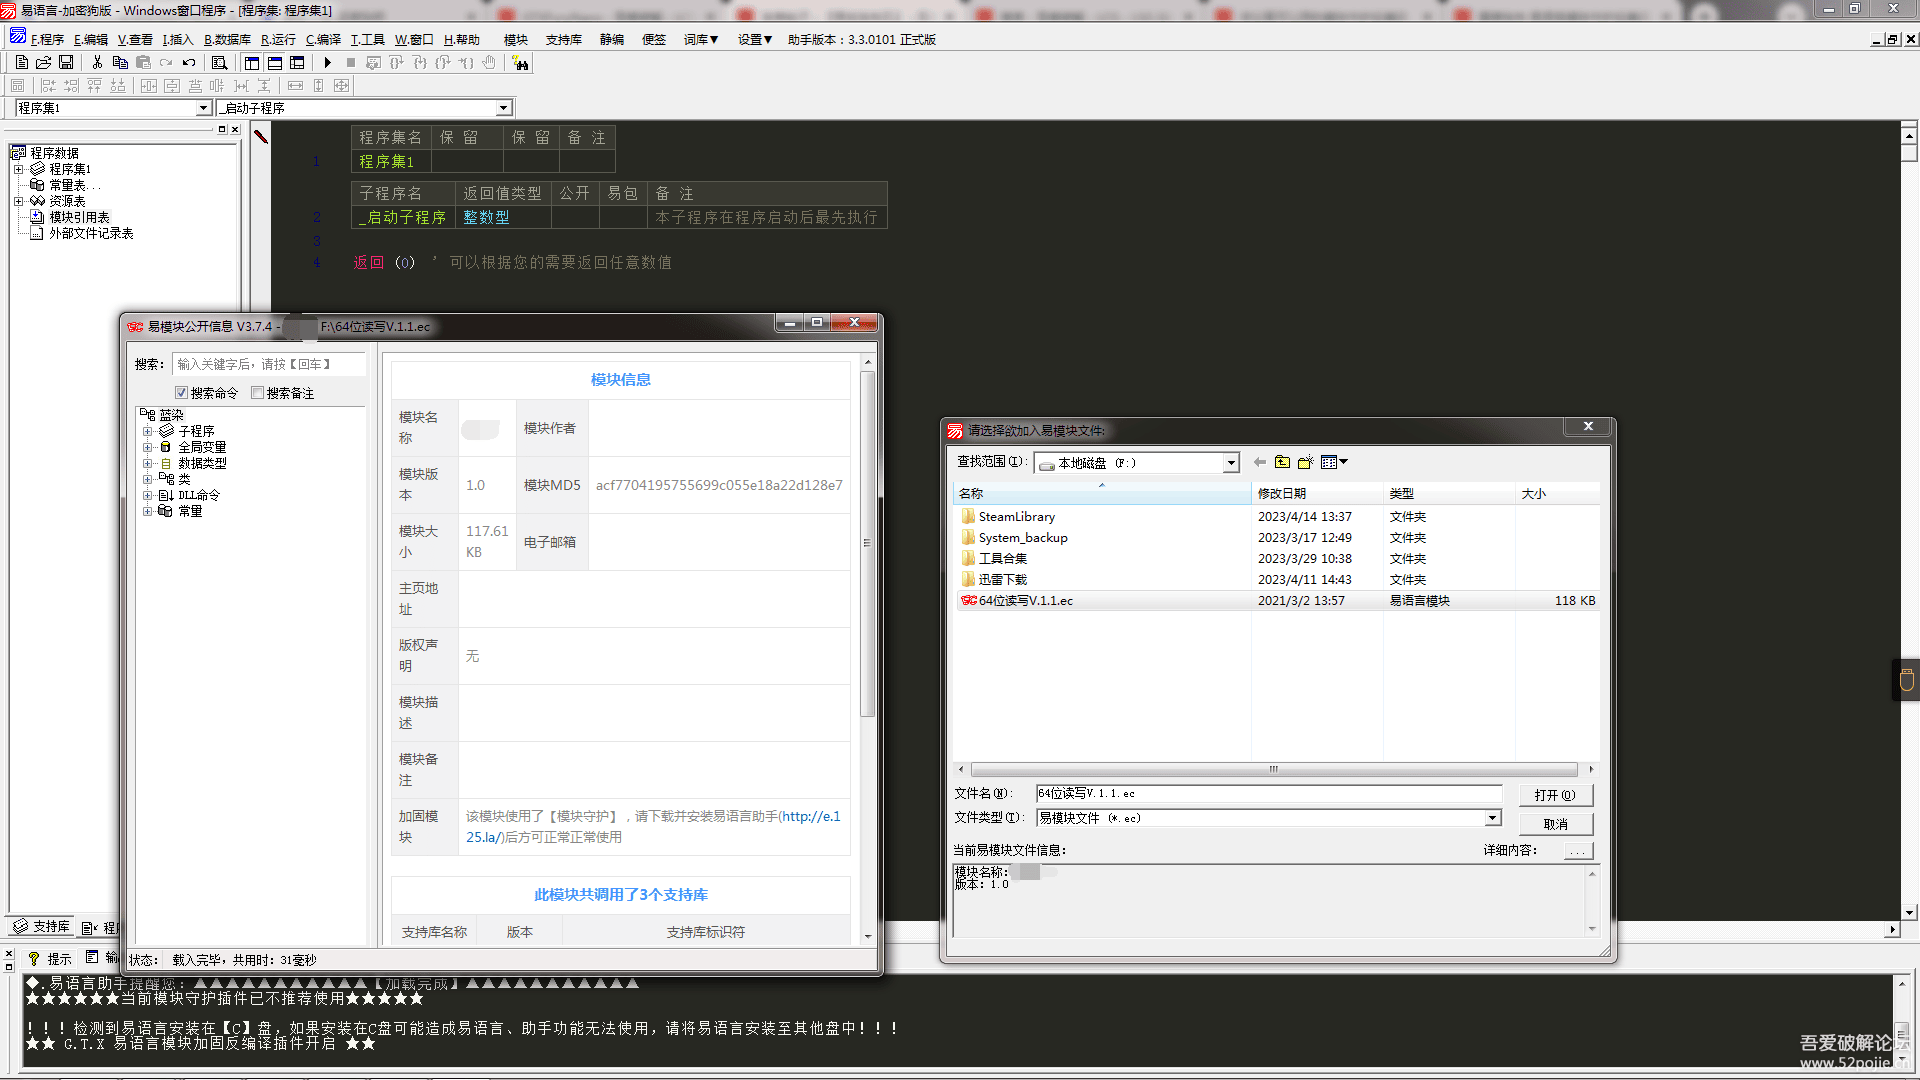This screenshot has width=1920, height=1080.
Task: Click the help search binoculars icon
Action: point(520,63)
